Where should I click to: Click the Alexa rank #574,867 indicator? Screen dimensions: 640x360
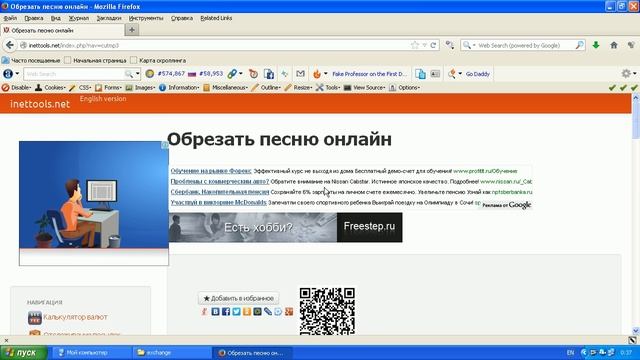tap(165, 74)
